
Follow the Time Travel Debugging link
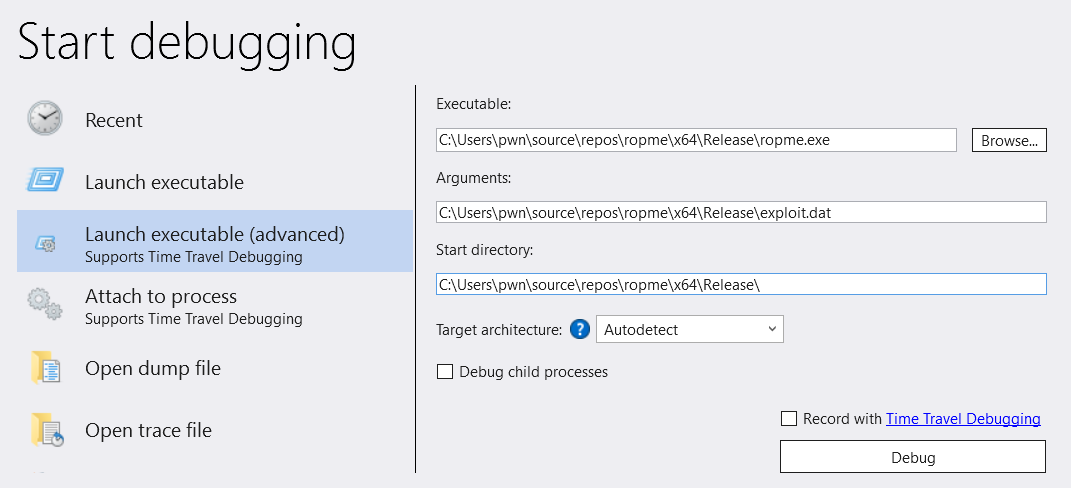point(963,419)
